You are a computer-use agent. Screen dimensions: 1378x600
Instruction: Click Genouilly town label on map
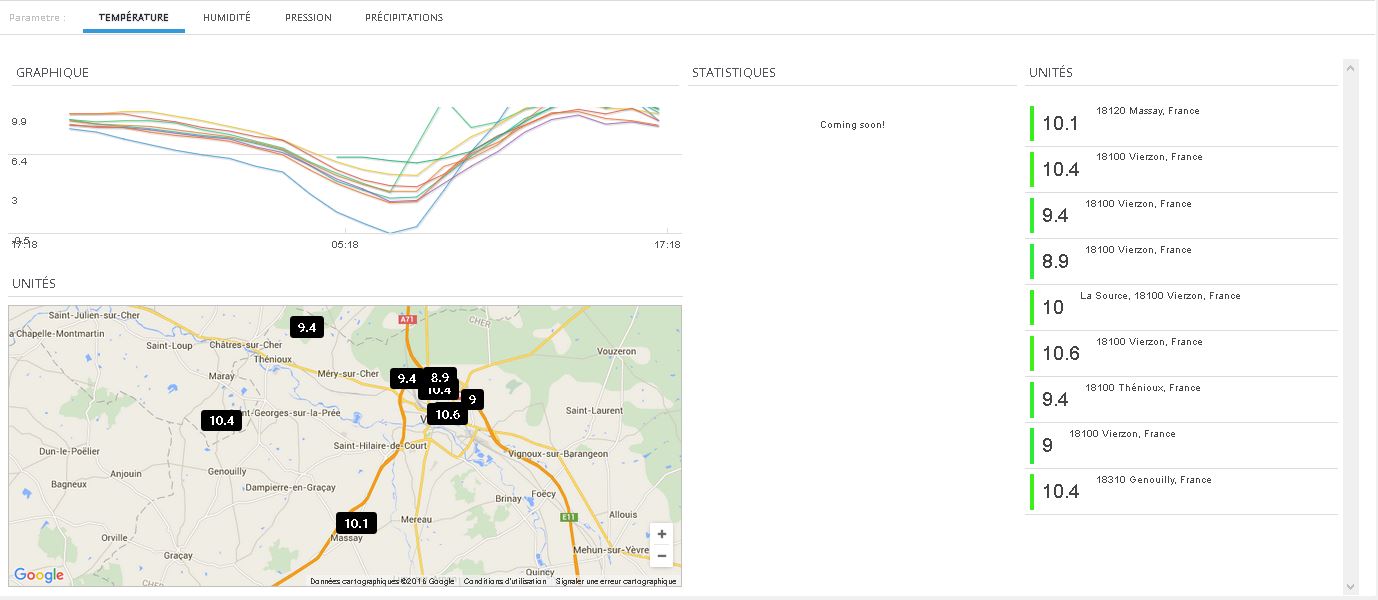tap(227, 471)
